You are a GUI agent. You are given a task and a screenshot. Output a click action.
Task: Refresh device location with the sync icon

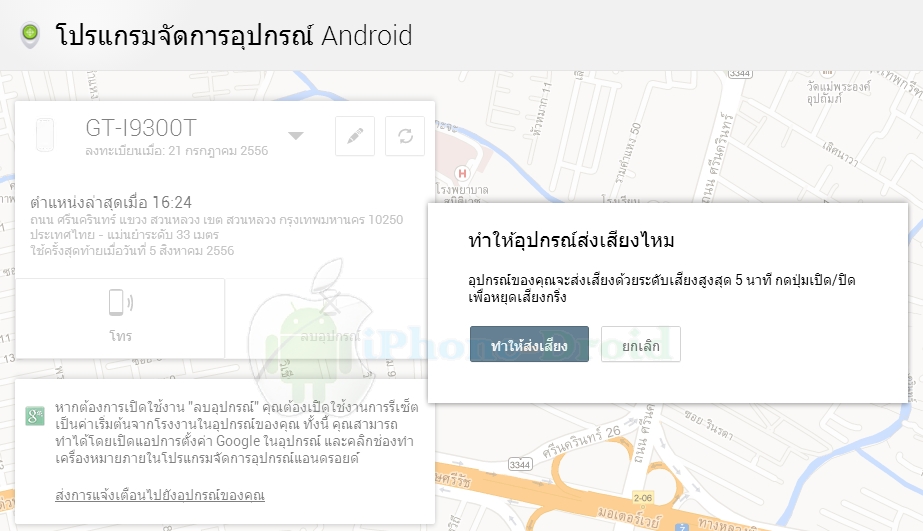(405, 136)
